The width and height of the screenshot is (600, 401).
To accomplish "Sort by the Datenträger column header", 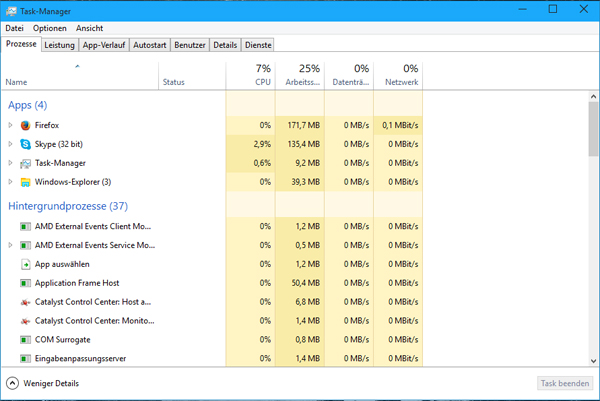I will coord(349,76).
